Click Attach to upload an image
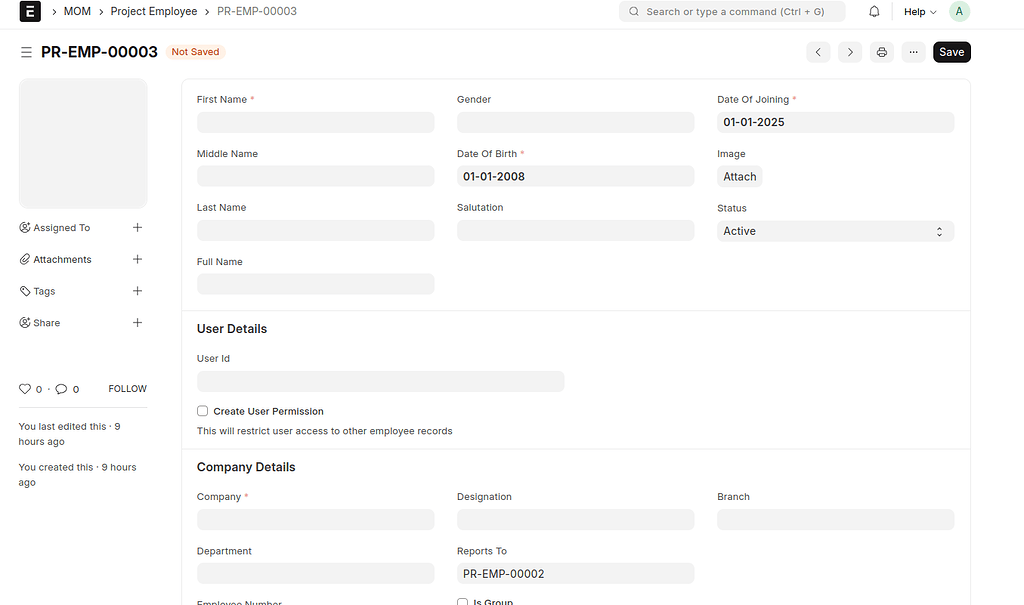The image size is (1024, 605). (739, 176)
